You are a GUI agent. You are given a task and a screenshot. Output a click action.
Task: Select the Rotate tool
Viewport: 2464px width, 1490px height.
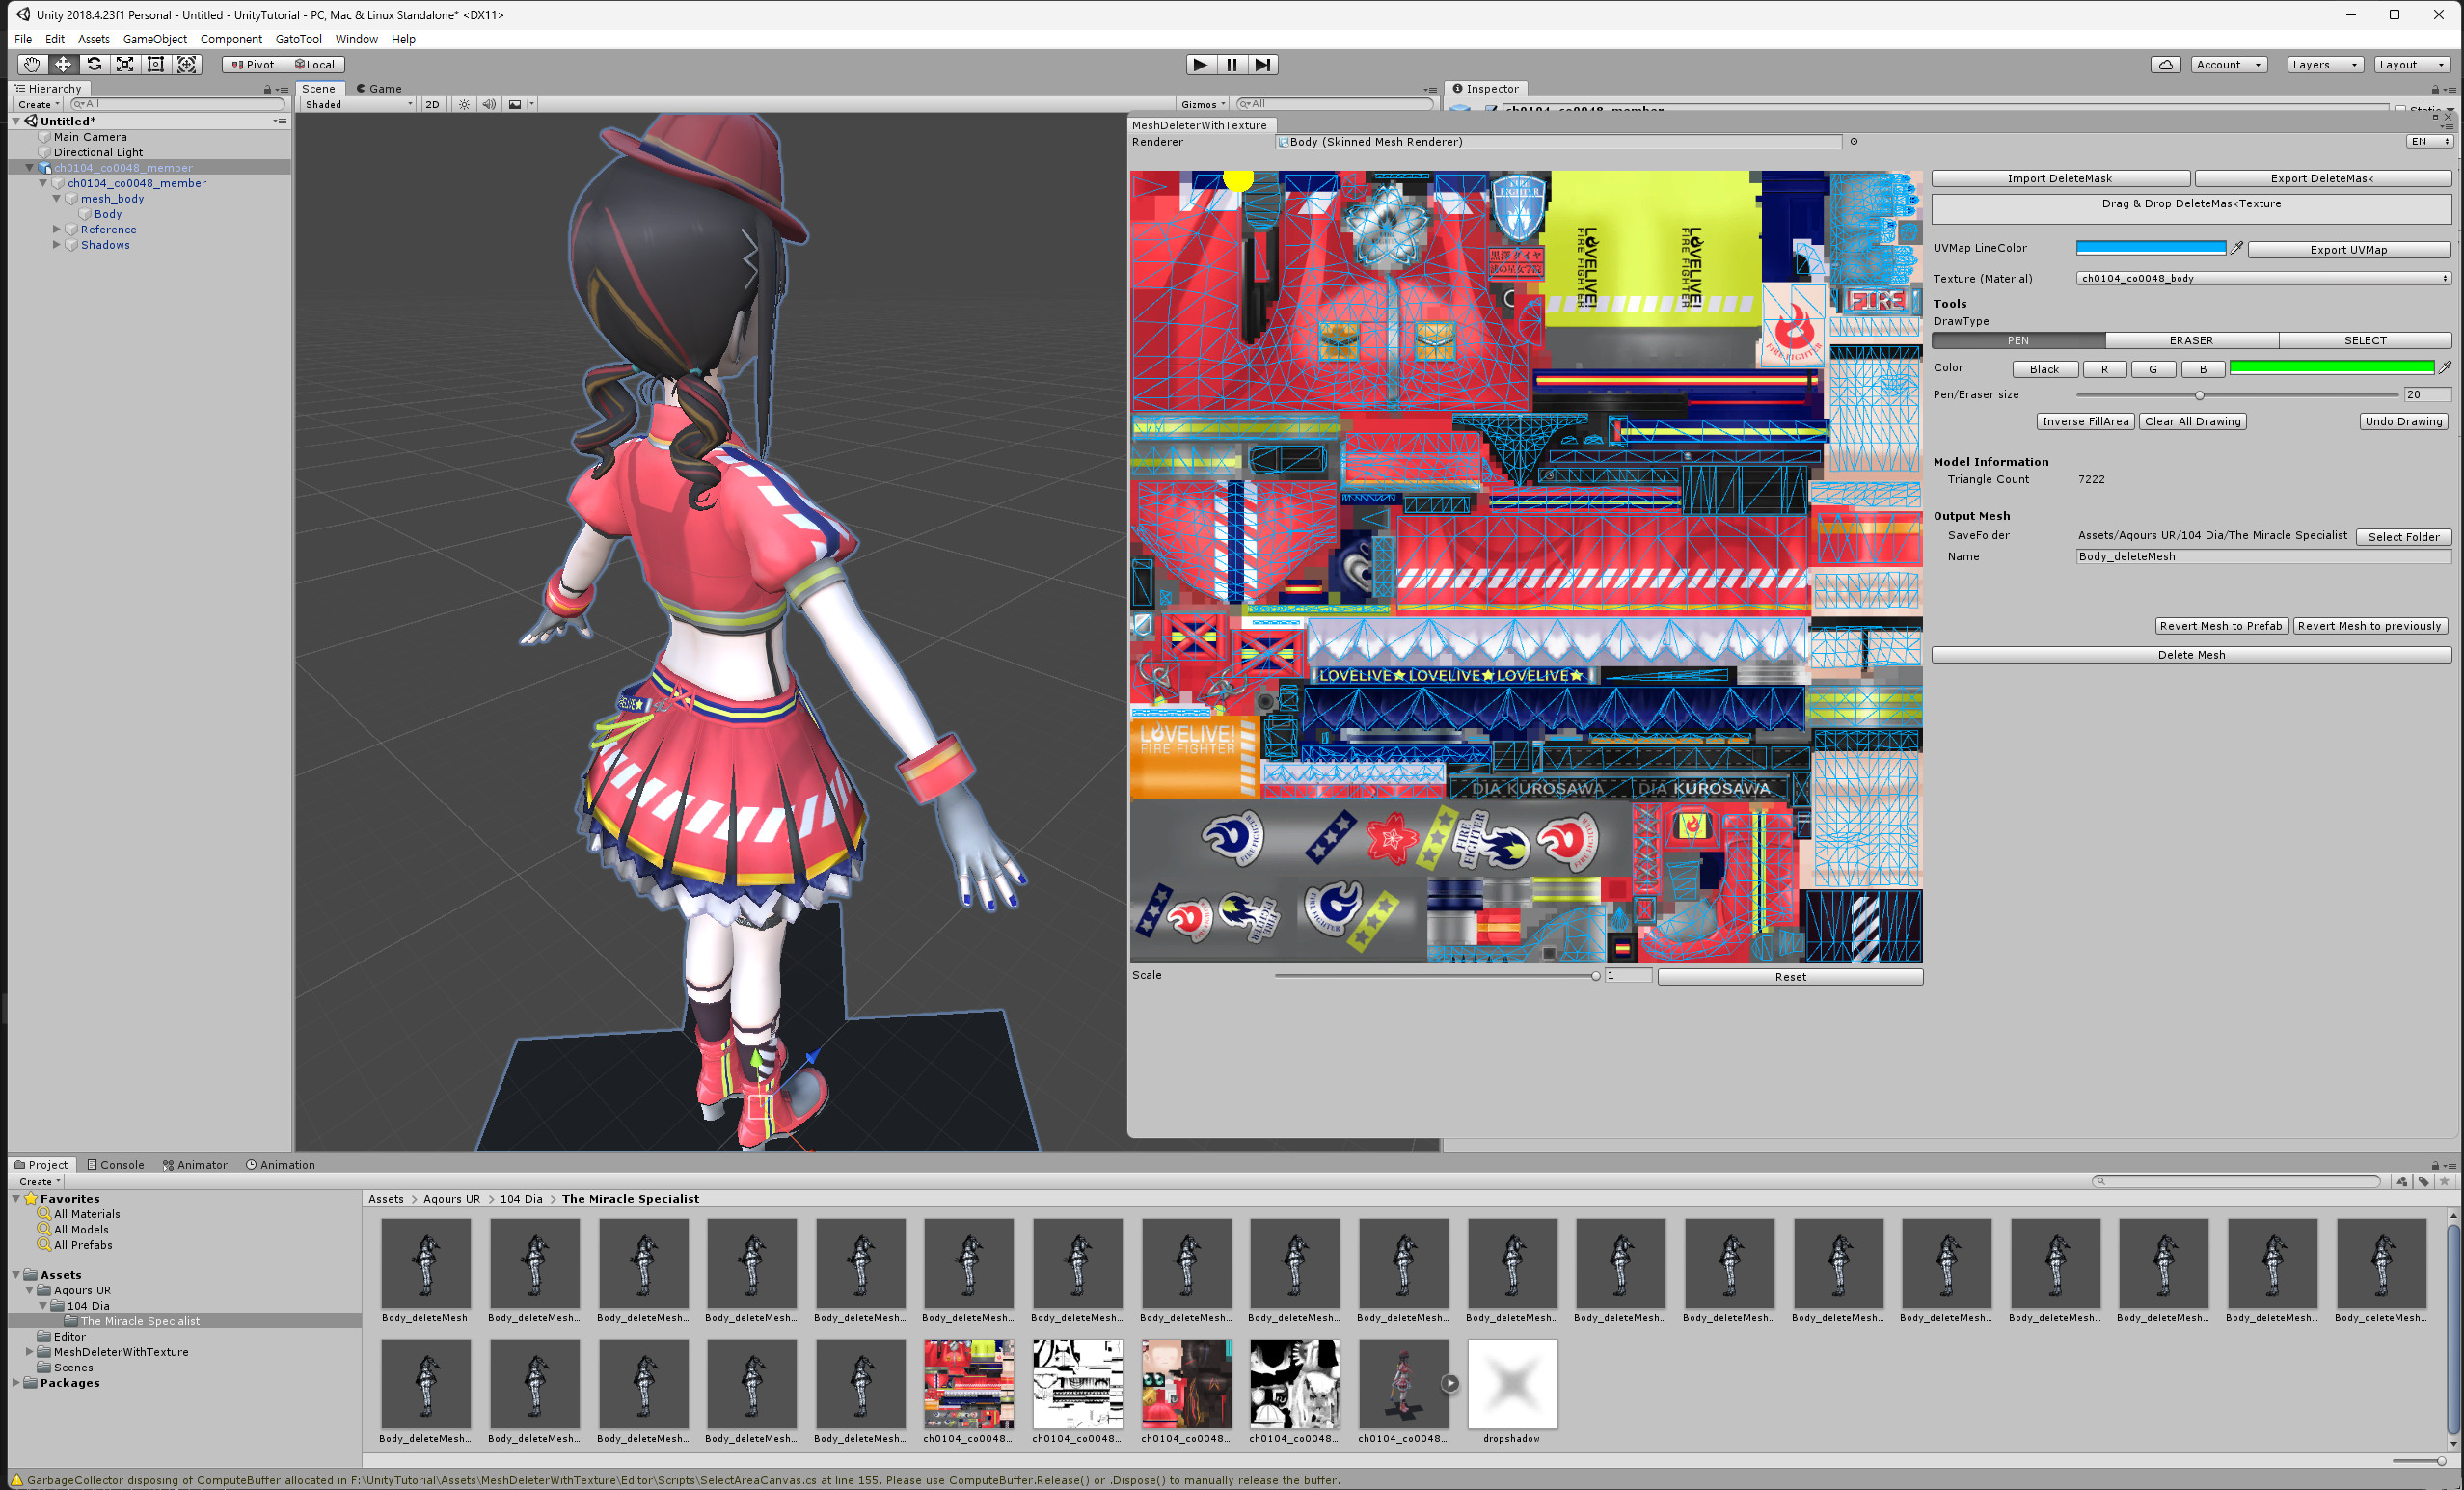tap(94, 64)
